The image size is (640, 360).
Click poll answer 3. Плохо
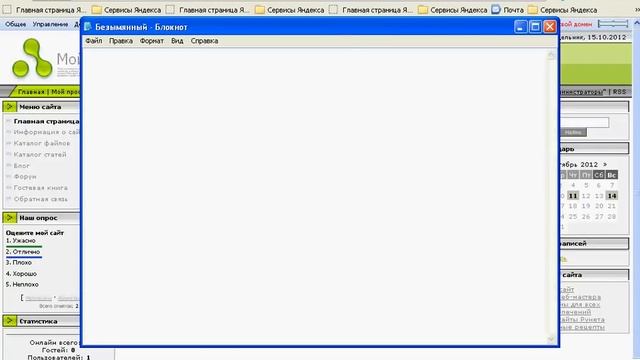(x=19, y=262)
